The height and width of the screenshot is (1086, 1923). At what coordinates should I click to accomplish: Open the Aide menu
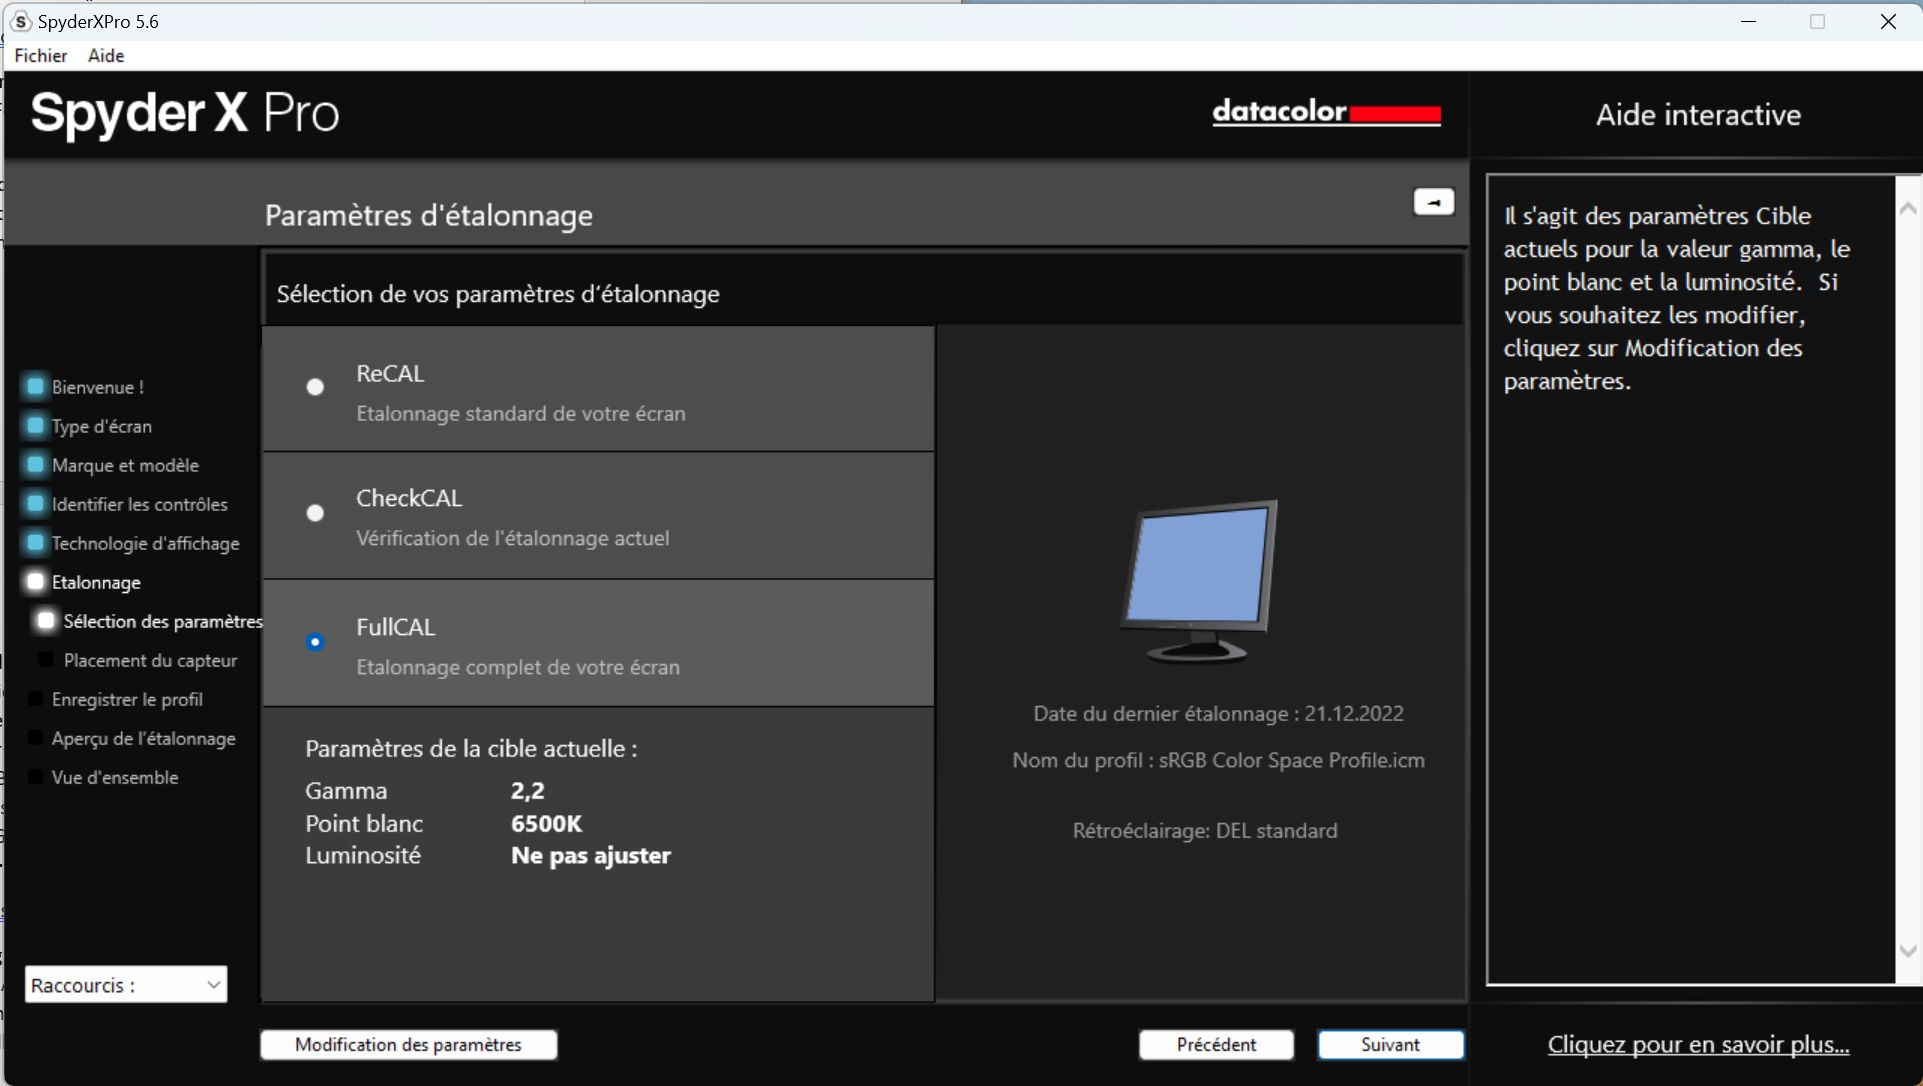pos(106,56)
